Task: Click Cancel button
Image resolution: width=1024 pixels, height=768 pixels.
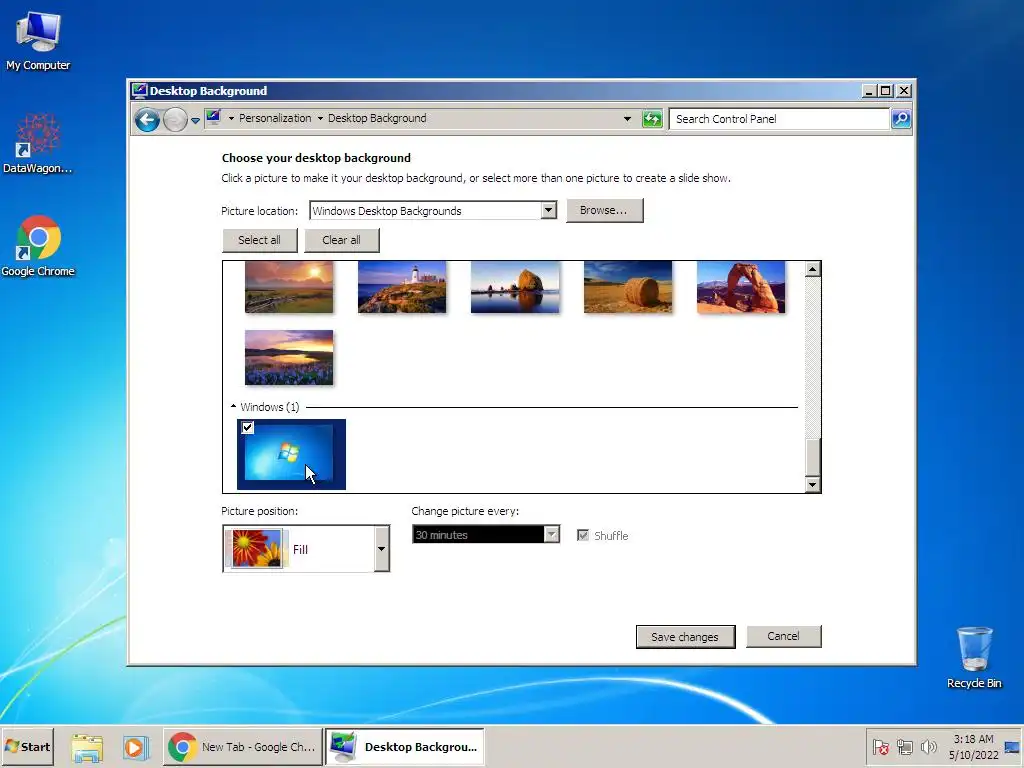Action: [x=783, y=636]
